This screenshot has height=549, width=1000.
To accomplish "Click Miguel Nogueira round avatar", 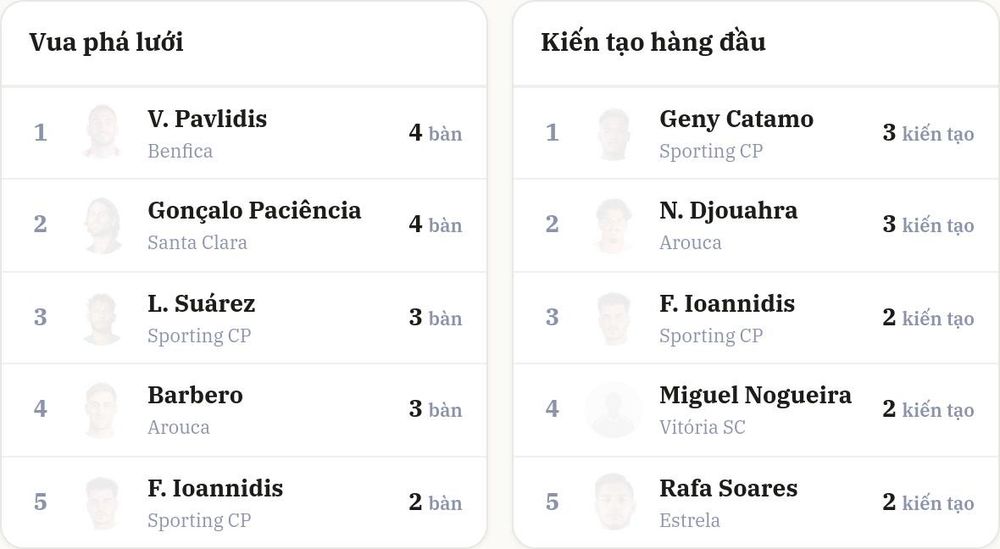I will [614, 409].
